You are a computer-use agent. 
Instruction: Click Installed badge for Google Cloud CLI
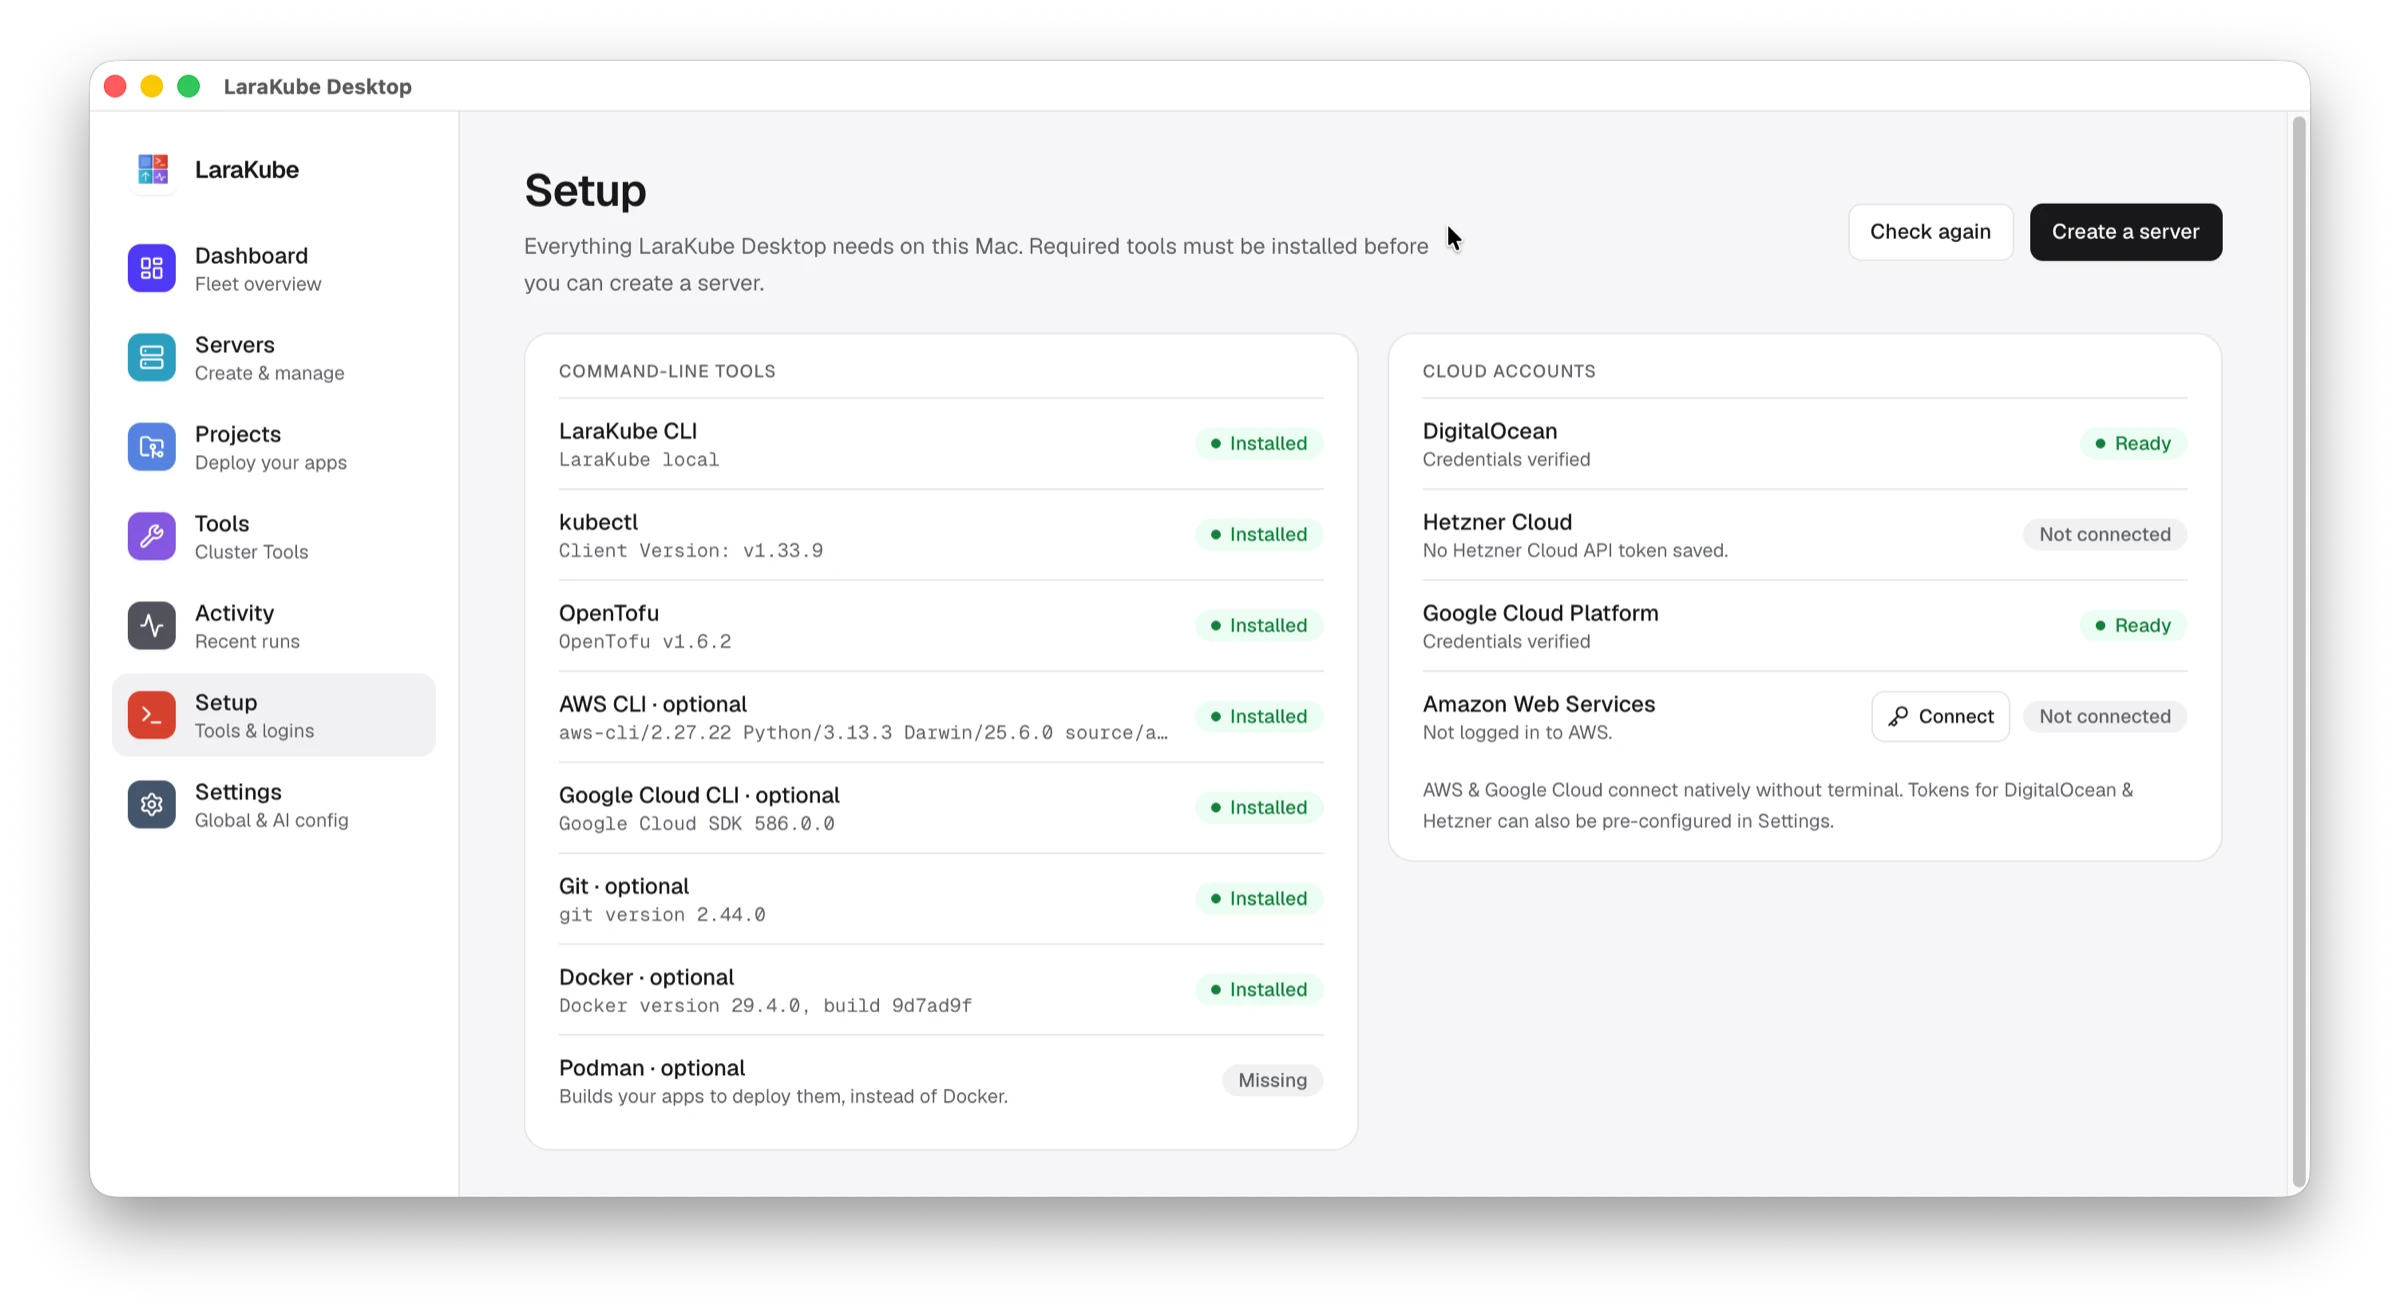coord(1259,807)
